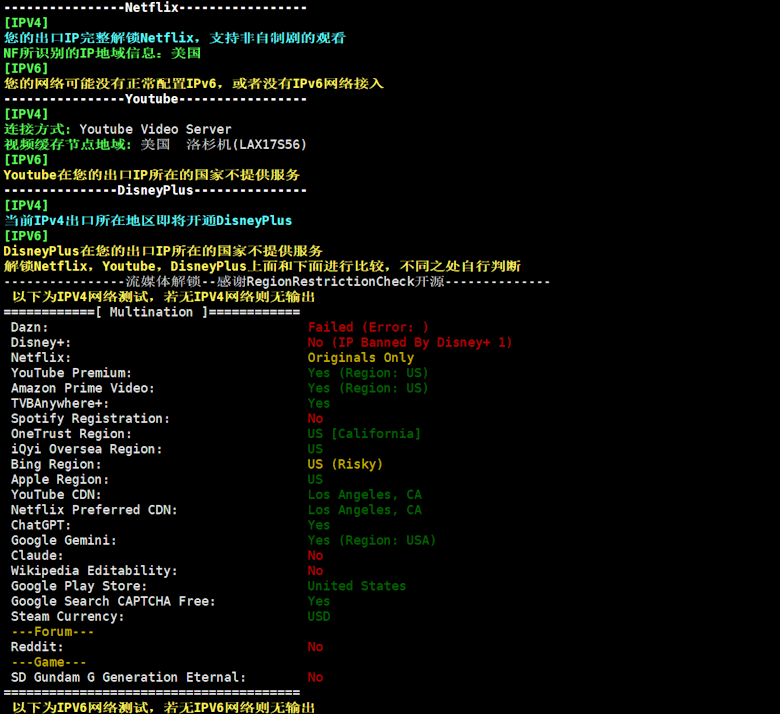
Task: Click the 'Steam Currency:' label
Action: 68,617
